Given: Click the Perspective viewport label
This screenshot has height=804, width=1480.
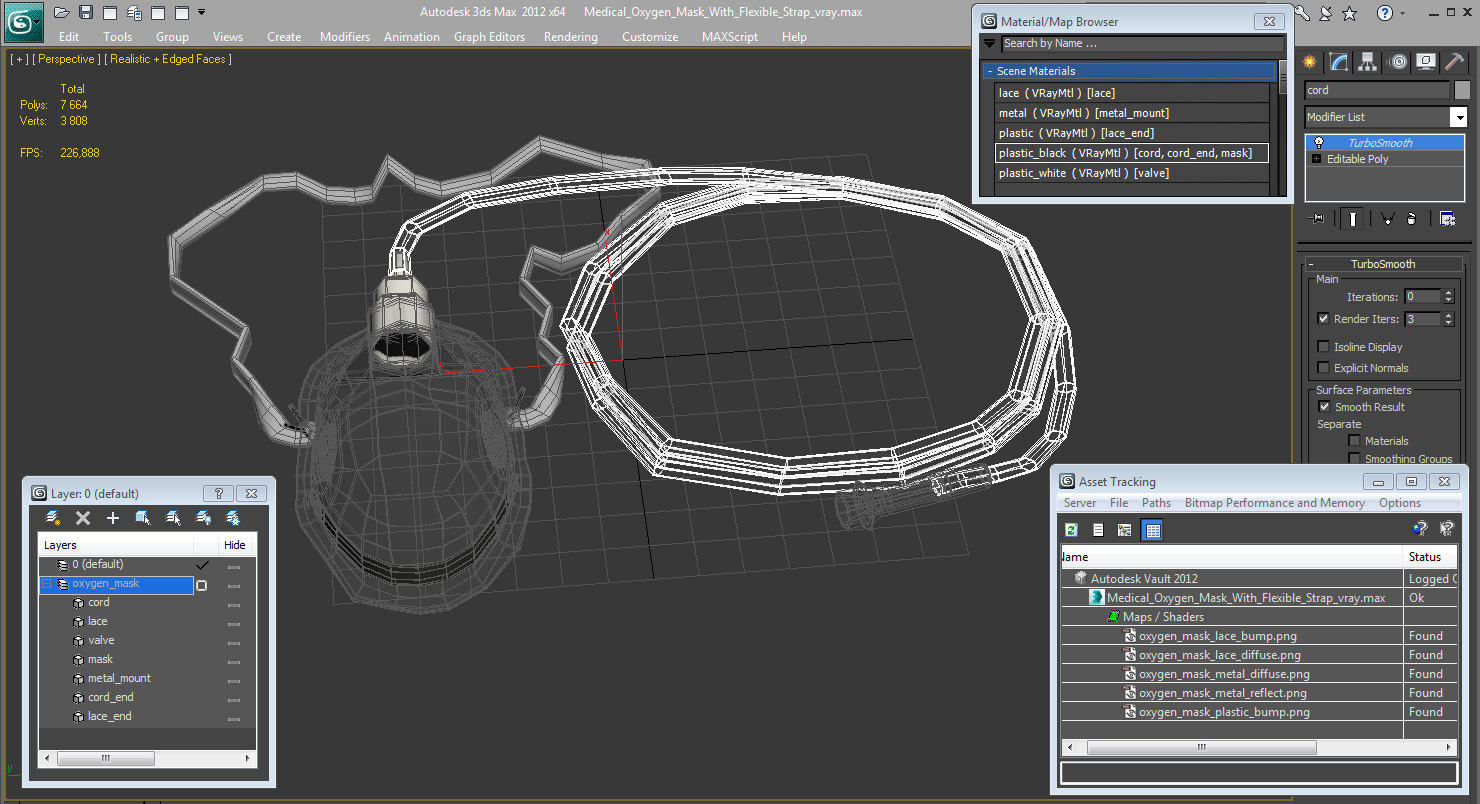Looking at the screenshot, I should pos(67,59).
